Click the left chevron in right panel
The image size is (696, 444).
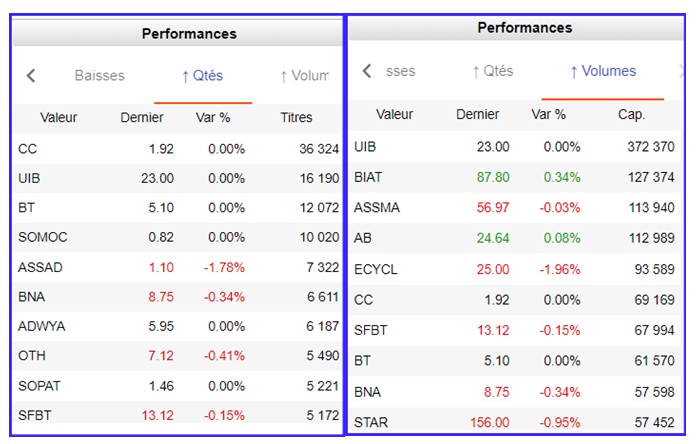(367, 71)
